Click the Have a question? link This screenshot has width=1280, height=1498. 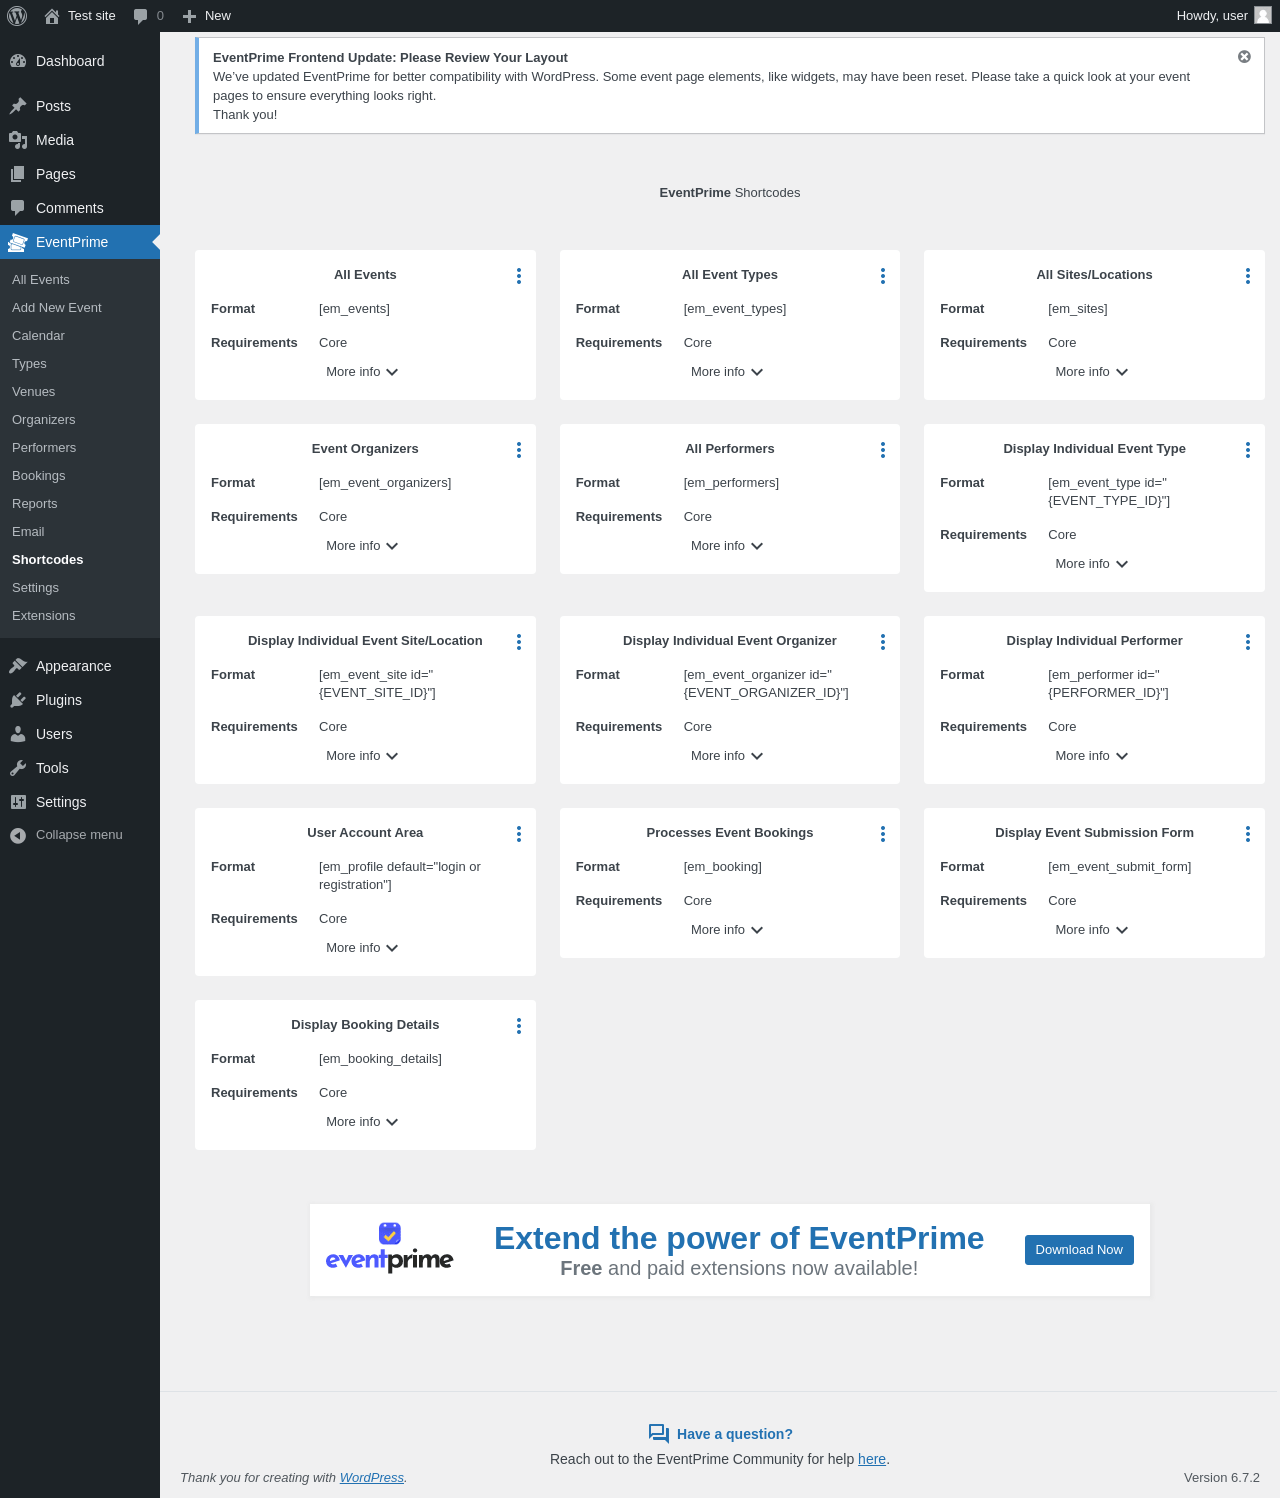point(735,1434)
